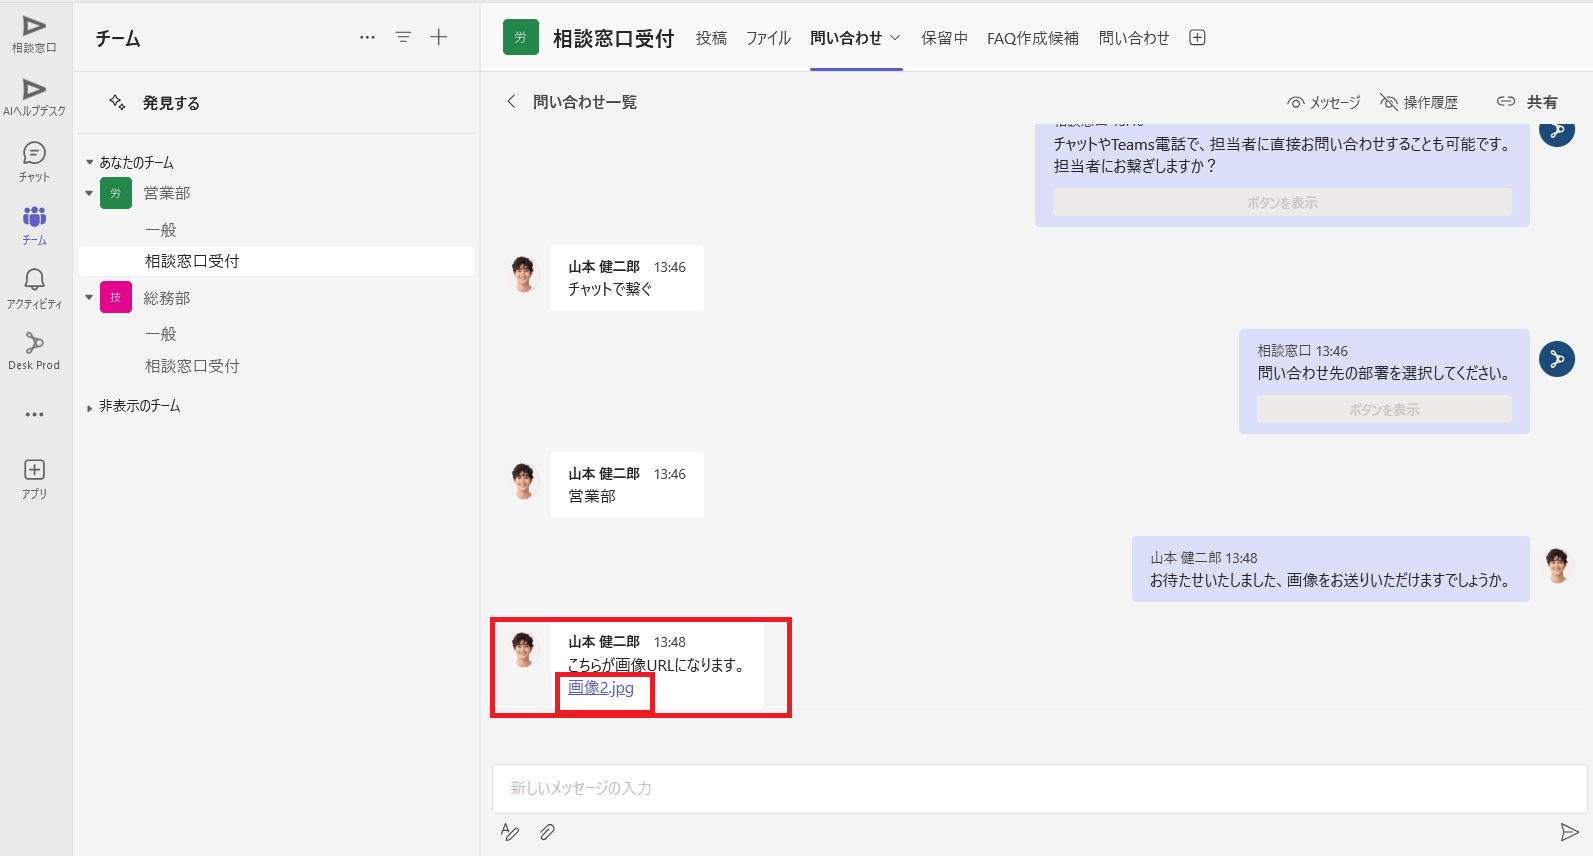This screenshot has height=856, width=1593.
Task: Show more apps via ellipsis in the left rail
Action: (34, 414)
